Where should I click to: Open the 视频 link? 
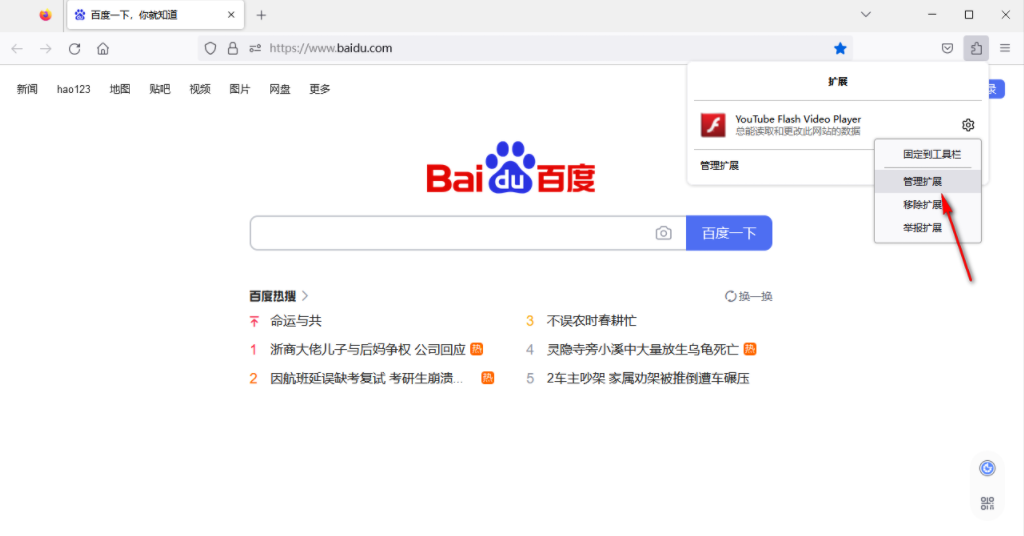point(200,89)
